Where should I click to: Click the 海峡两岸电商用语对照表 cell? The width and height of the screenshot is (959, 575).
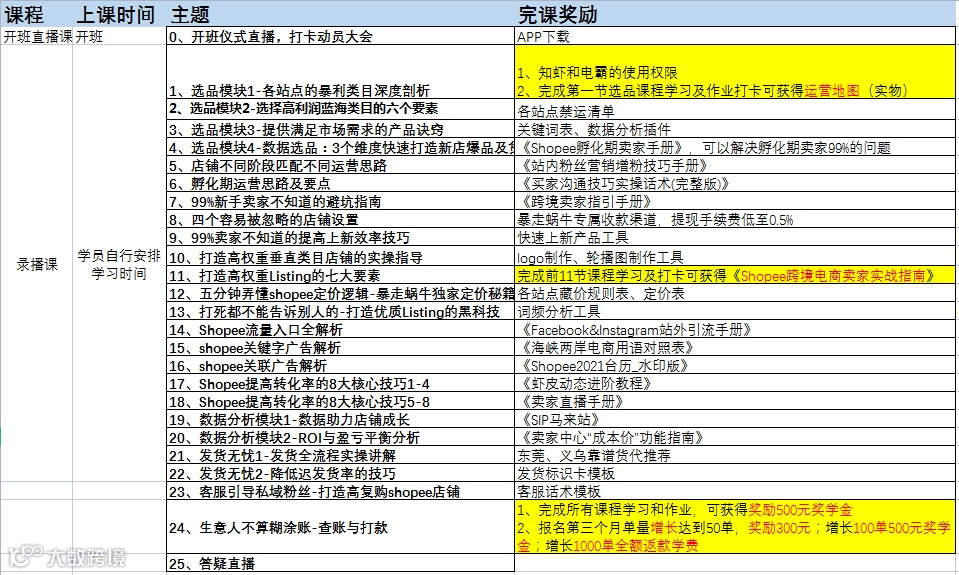pos(735,347)
